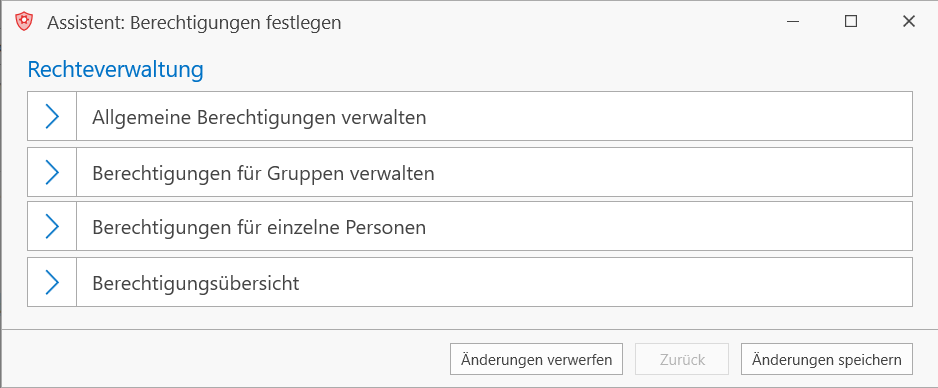Click empty space right of the Rechteverwaltung heading
938x388 pixels.
(x=556, y=70)
